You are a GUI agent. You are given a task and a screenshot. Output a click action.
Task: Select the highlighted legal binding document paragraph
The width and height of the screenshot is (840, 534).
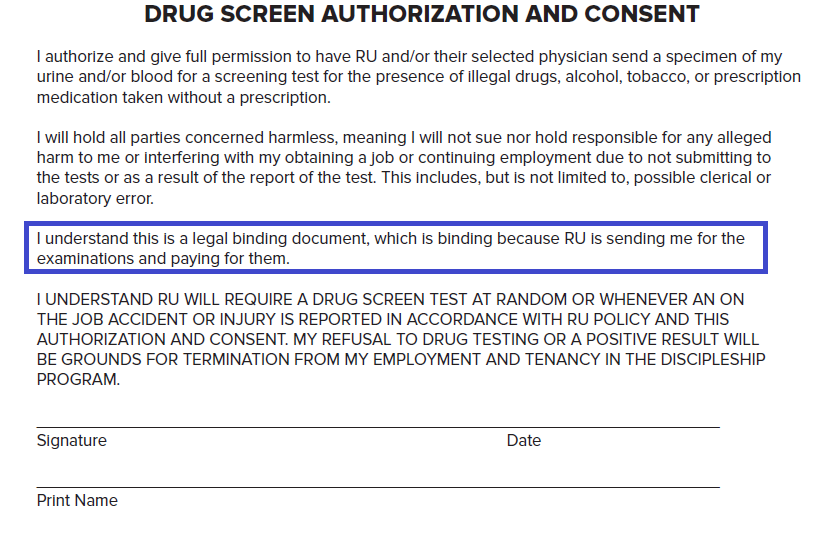click(x=395, y=248)
